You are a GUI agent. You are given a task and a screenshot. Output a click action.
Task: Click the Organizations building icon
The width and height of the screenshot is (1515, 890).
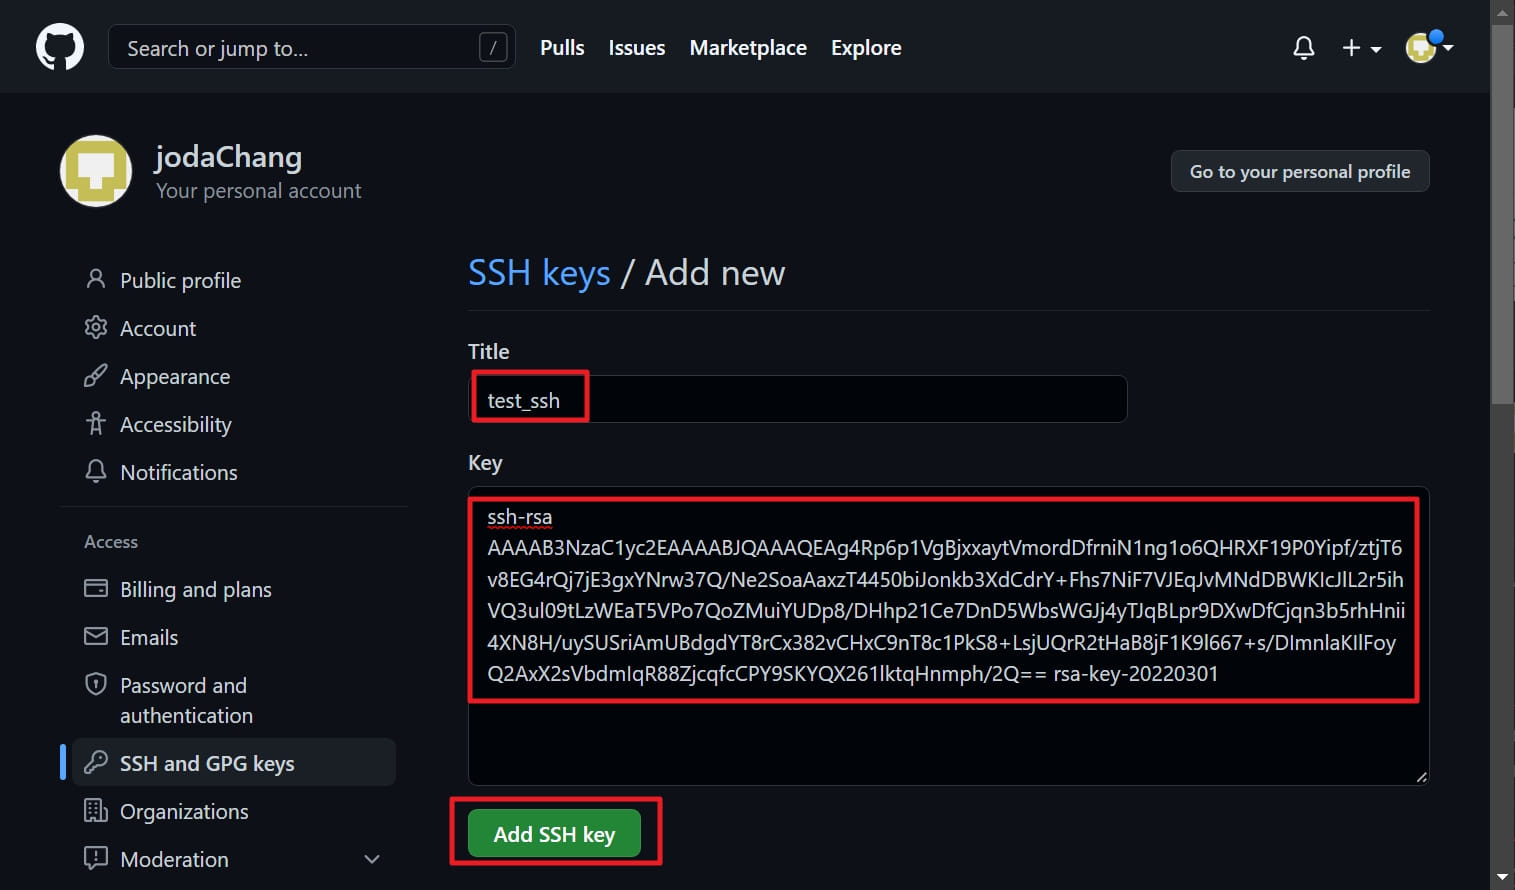click(96, 810)
